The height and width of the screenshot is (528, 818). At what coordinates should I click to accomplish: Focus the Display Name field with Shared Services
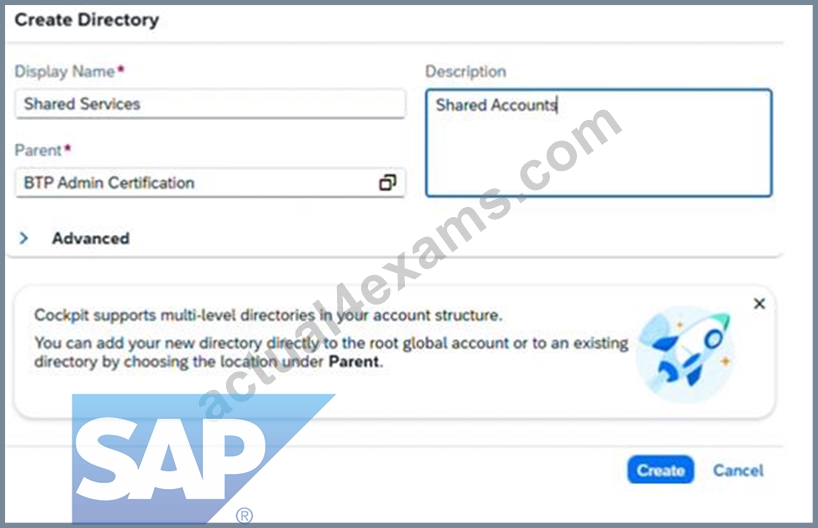(211, 104)
